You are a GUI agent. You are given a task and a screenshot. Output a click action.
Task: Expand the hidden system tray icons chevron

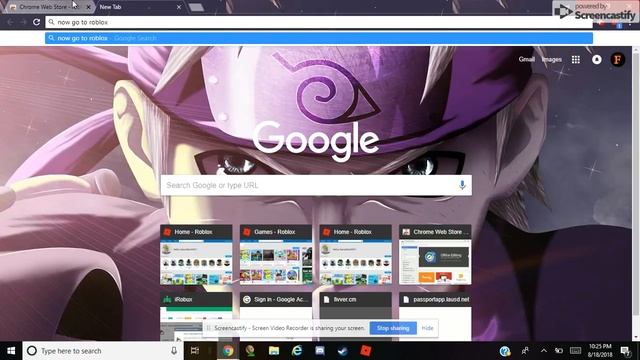tap(544, 351)
